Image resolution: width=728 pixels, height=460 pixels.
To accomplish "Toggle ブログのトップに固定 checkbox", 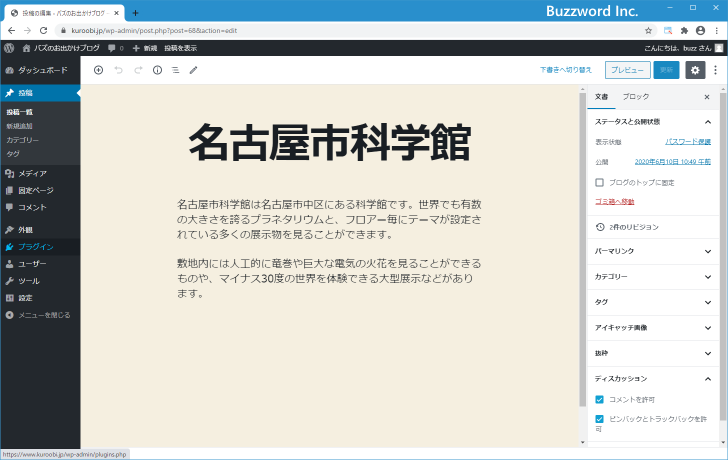I will (x=599, y=182).
